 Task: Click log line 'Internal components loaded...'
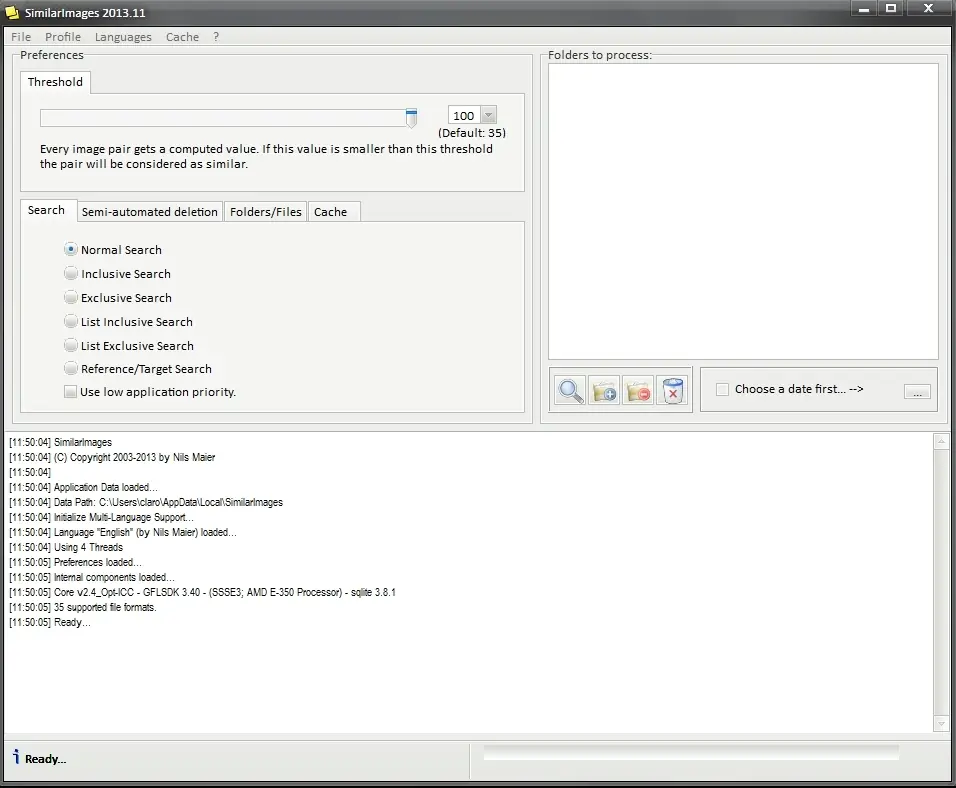91,577
